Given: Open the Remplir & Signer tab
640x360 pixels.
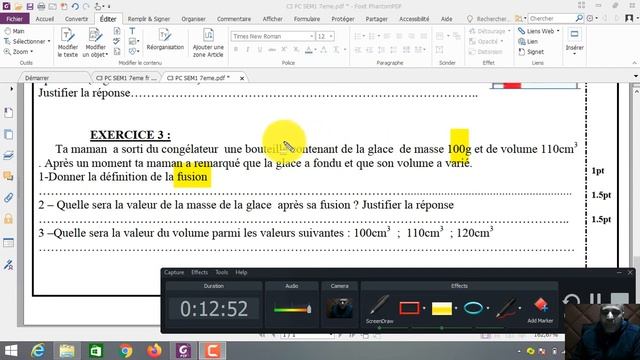Looking at the screenshot, I should 149,19.
